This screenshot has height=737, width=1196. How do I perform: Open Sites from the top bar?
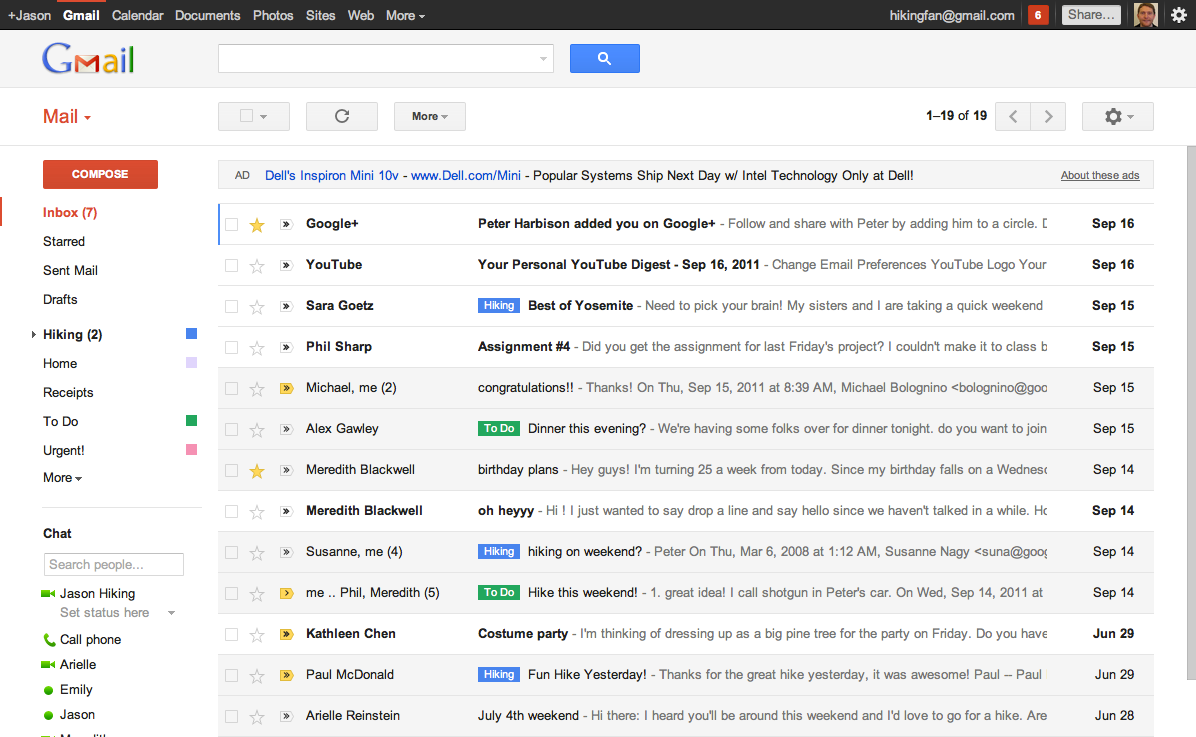[320, 15]
